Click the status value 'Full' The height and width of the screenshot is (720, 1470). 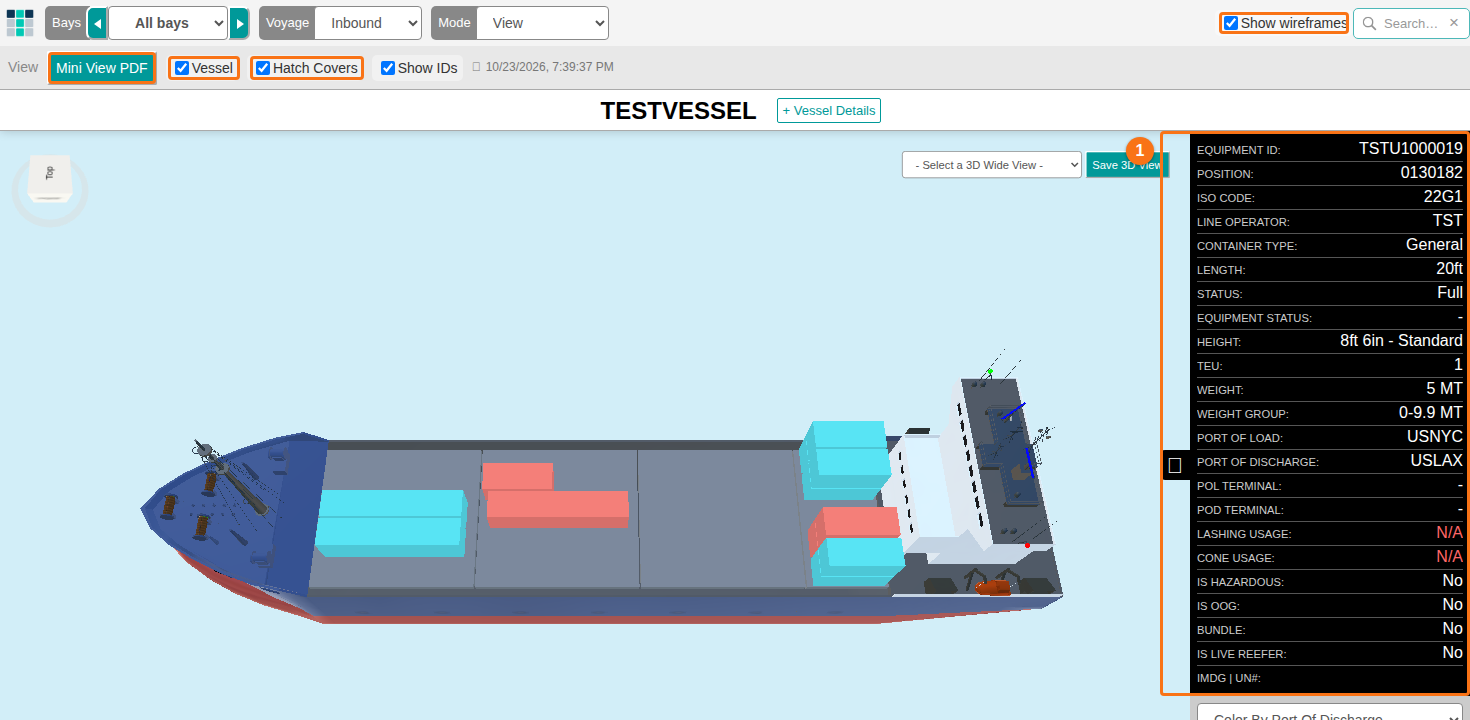click(x=1450, y=293)
